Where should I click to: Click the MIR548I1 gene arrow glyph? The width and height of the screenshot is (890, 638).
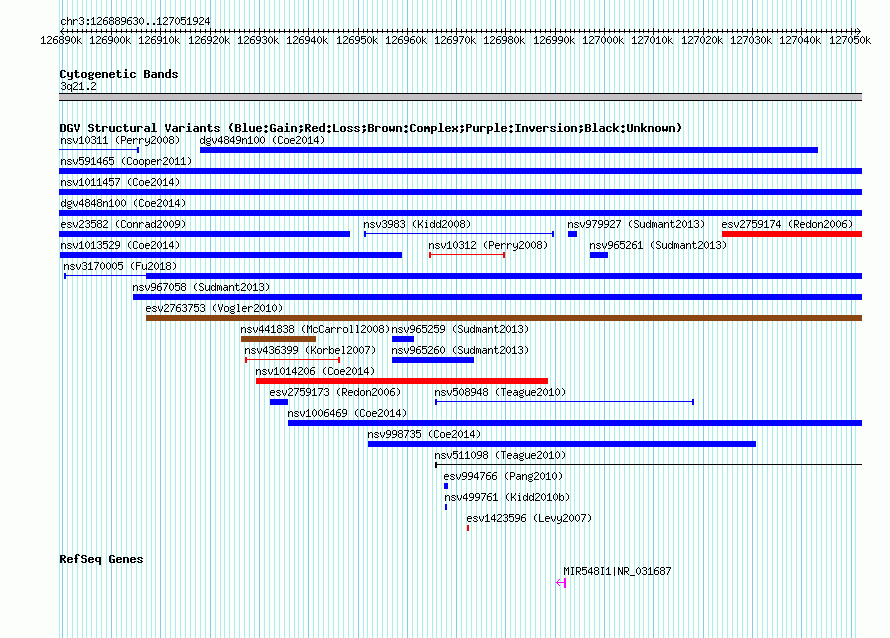(x=561, y=583)
